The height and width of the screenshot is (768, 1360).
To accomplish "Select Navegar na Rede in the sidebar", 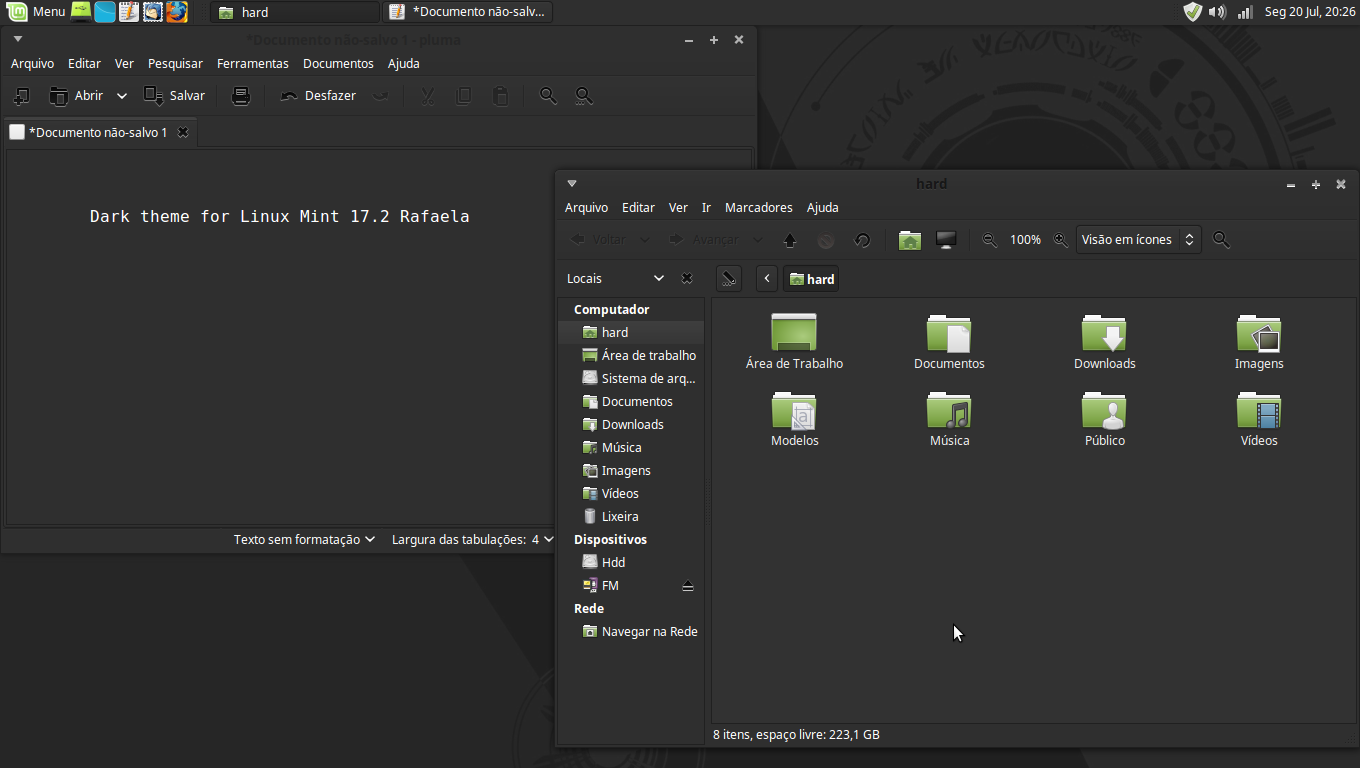I will 631,631.
